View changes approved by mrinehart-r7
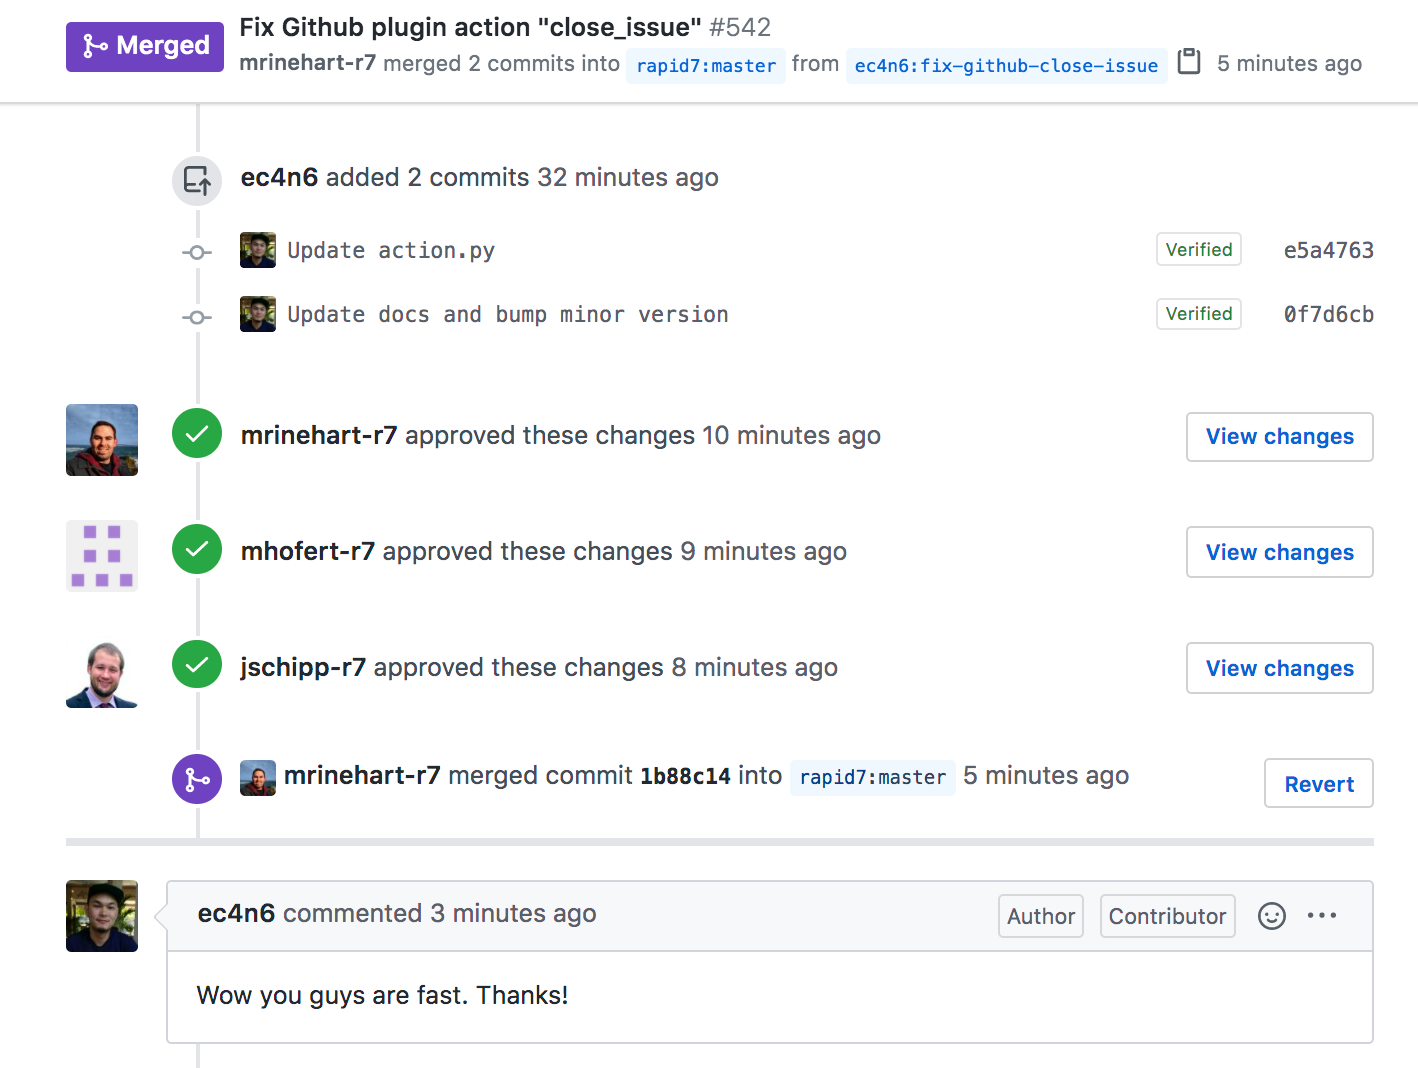 pos(1279,437)
